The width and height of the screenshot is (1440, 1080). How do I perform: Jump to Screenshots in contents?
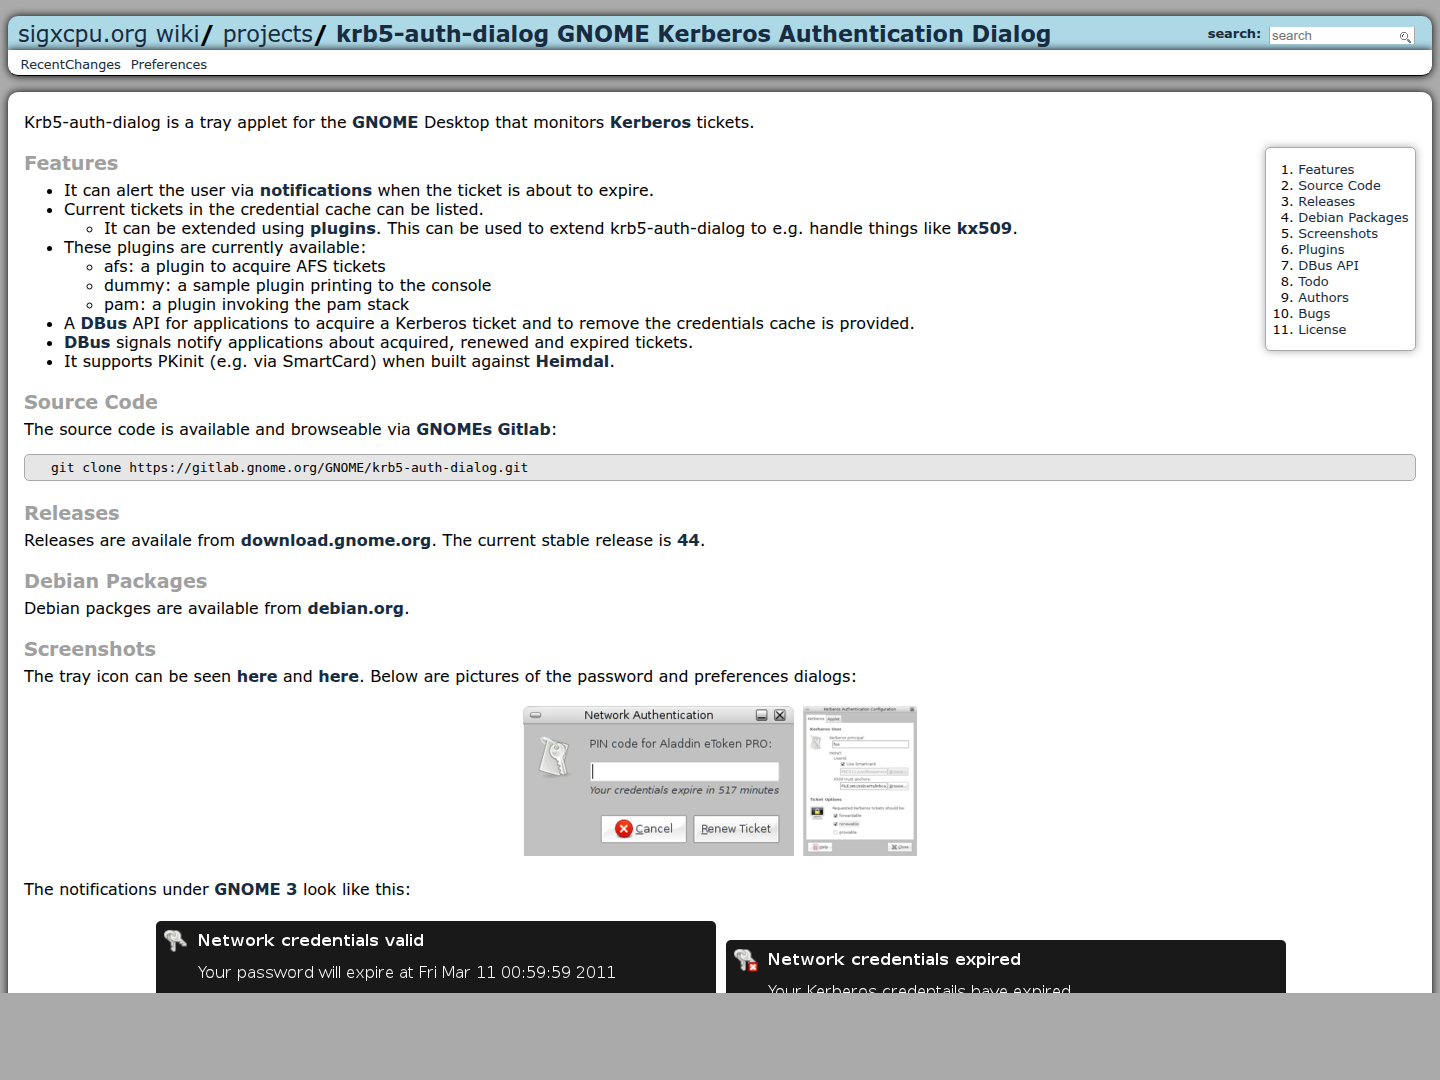(1338, 234)
